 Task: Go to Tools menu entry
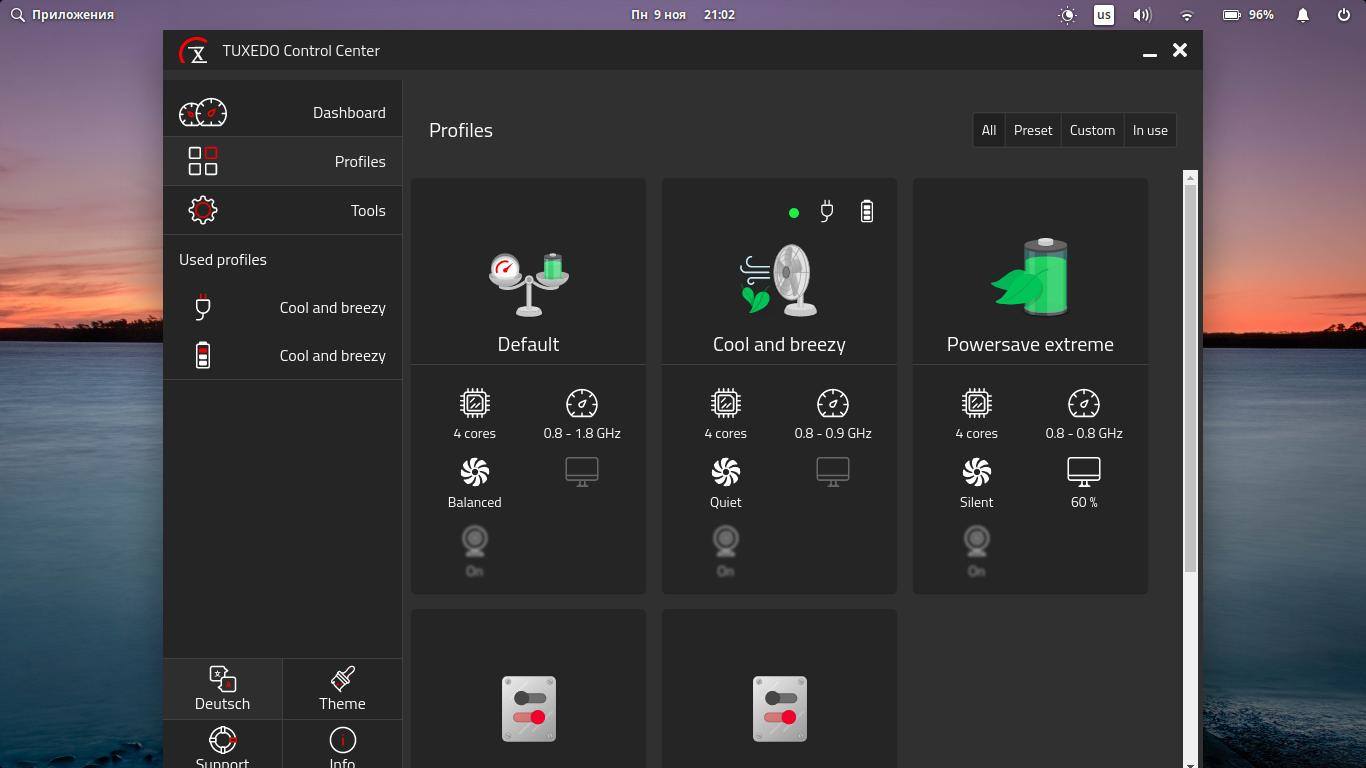(283, 210)
